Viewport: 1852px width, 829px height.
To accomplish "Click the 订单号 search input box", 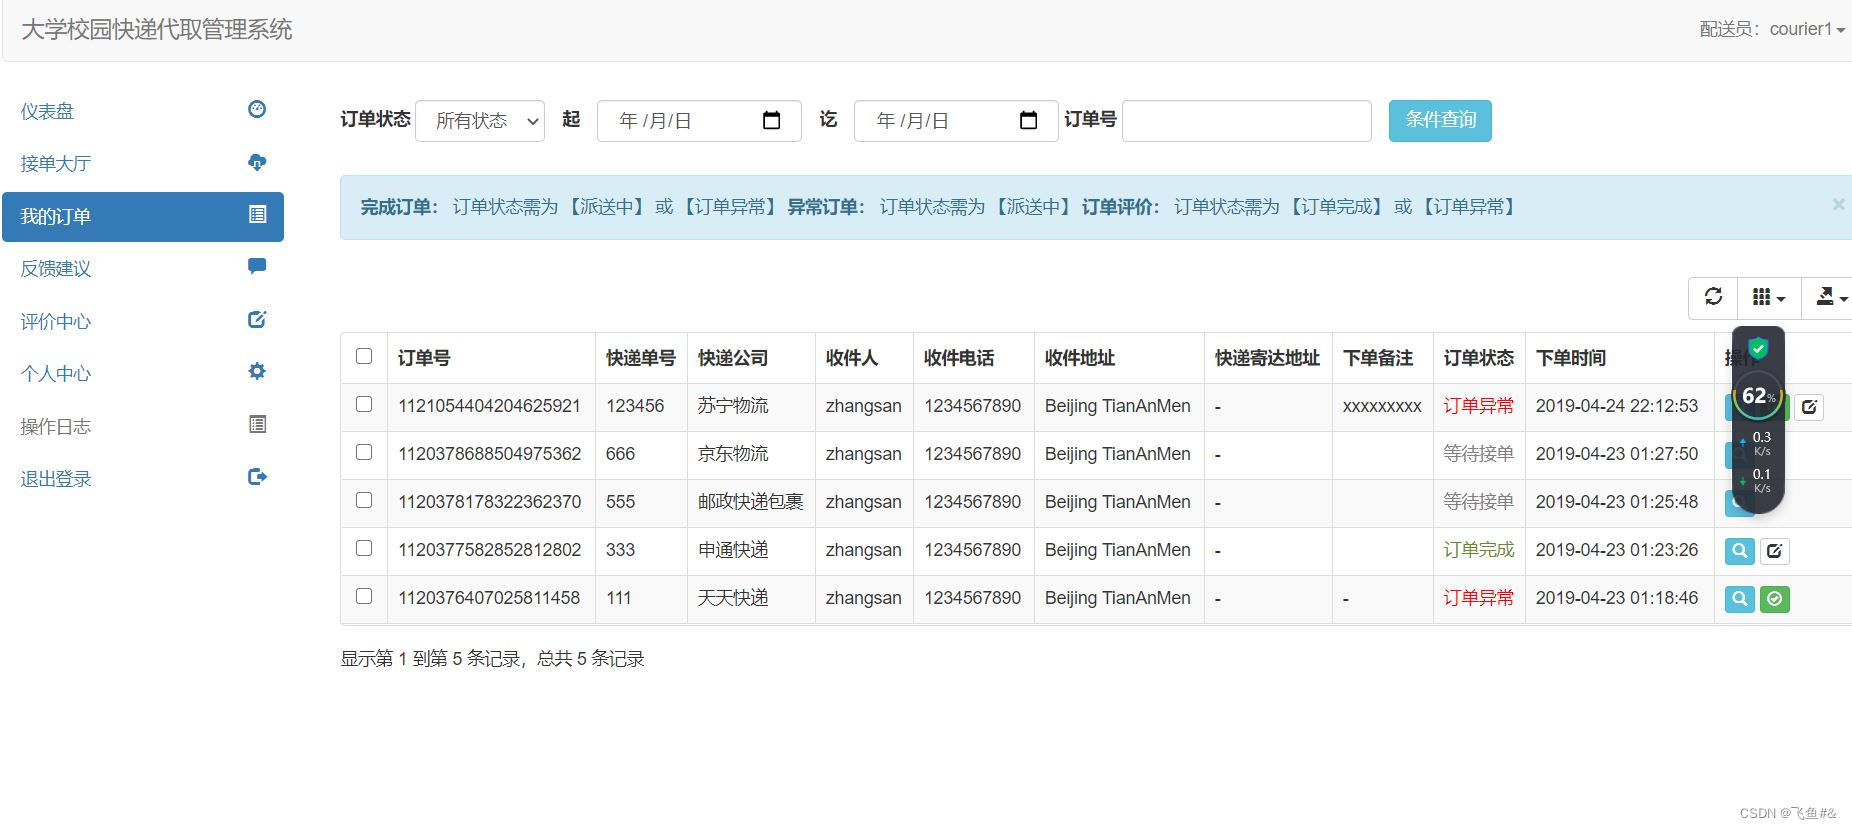I will (x=1247, y=121).
